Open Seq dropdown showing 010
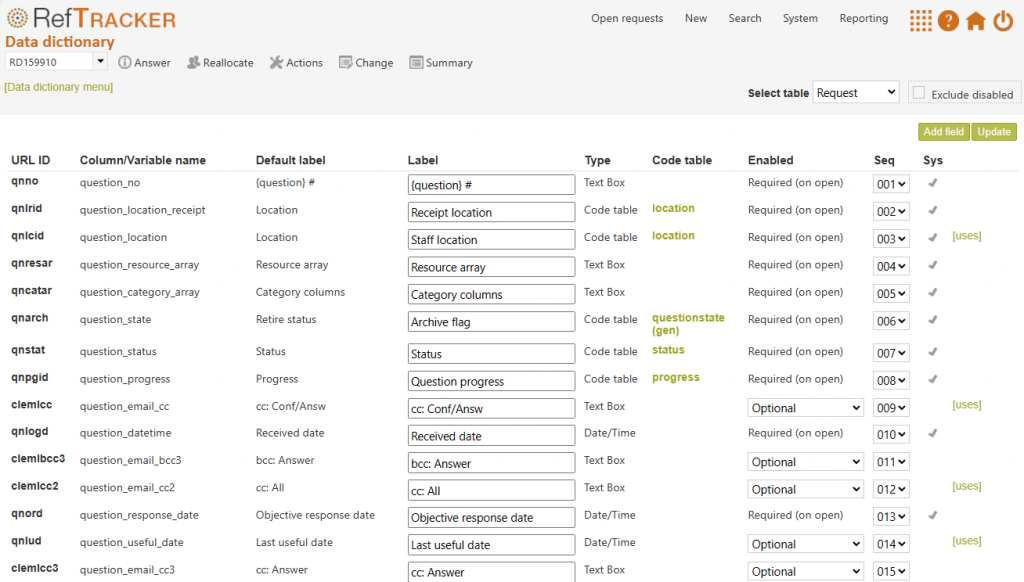The width and height of the screenshot is (1024, 582). pyautogui.click(x=891, y=435)
